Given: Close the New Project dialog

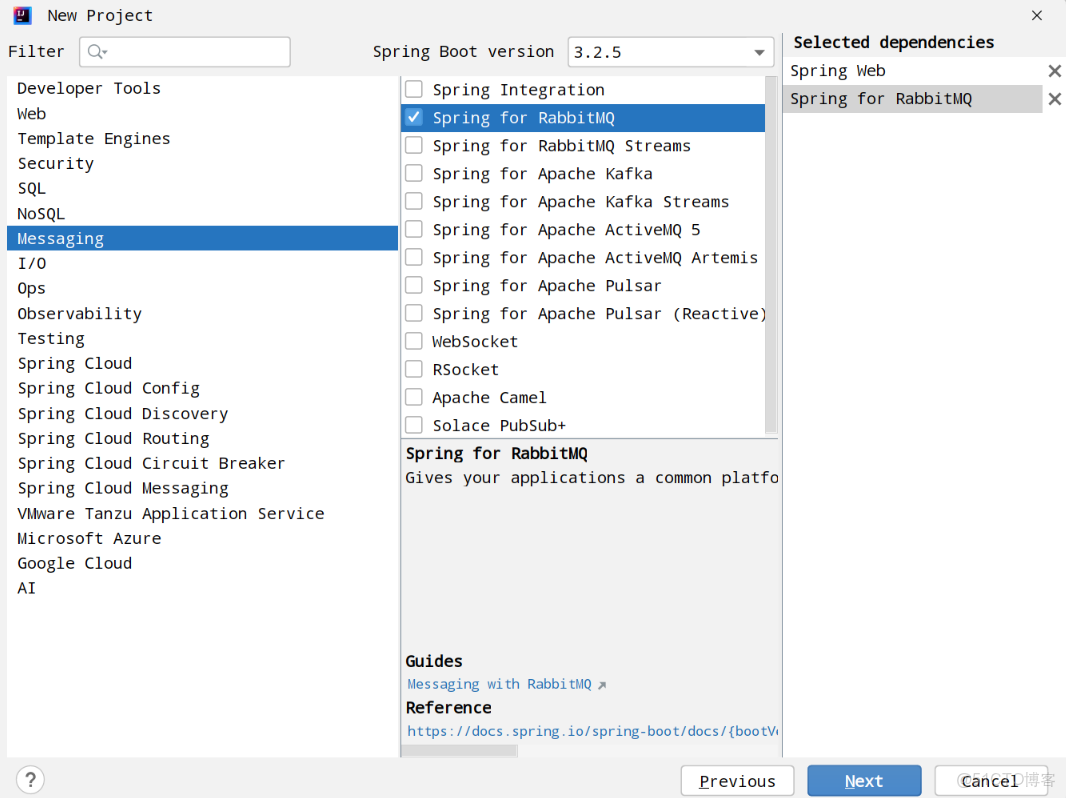Looking at the screenshot, I should [x=1035, y=16].
